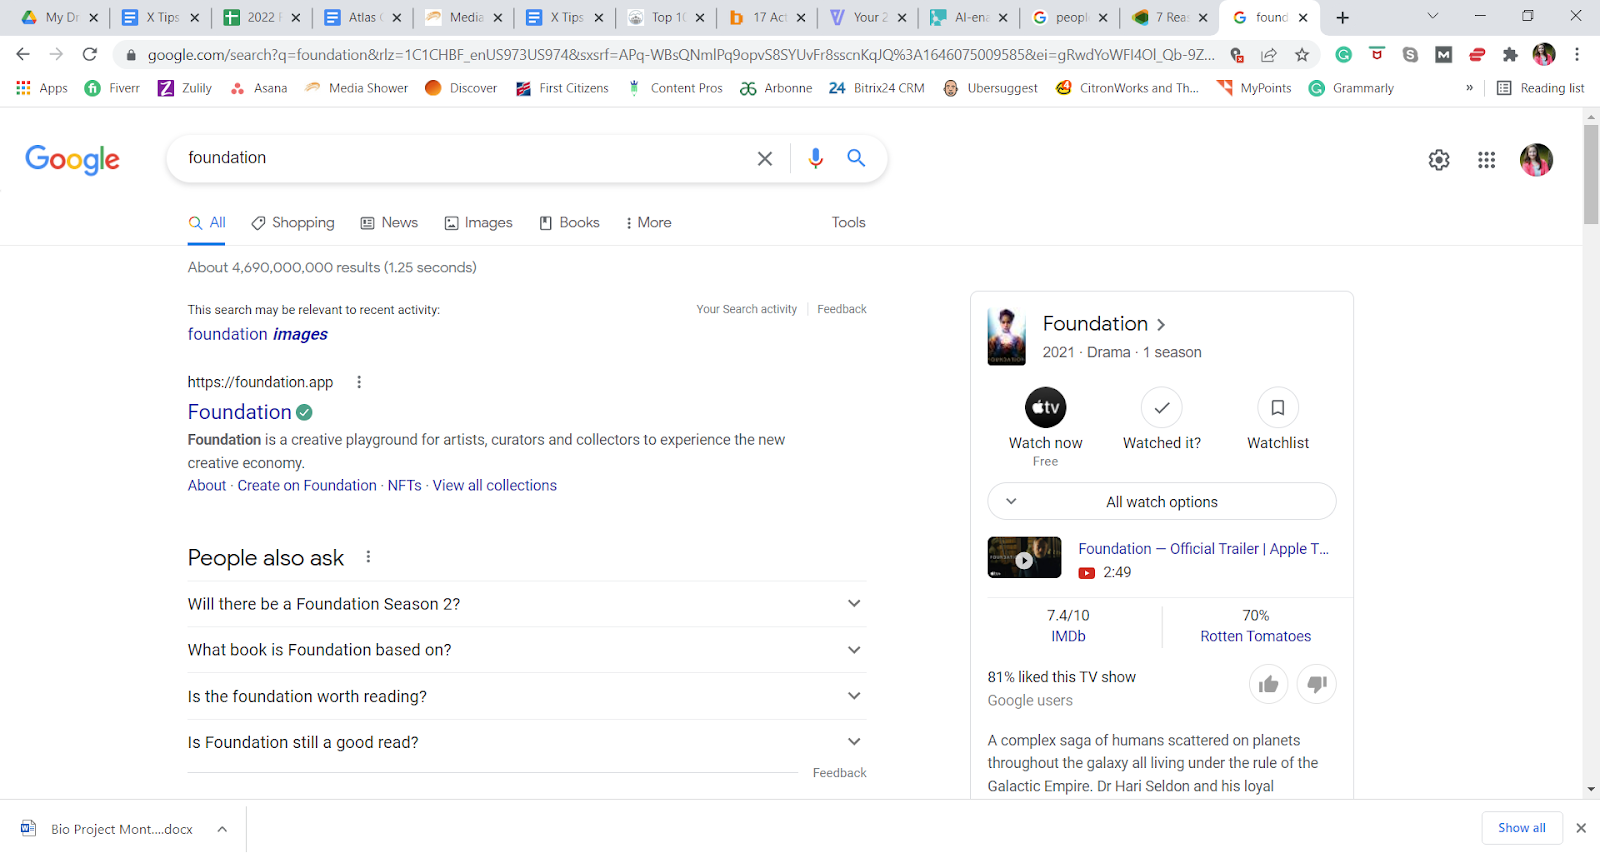Switch to the News results tab
This screenshot has height=858, width=1600.
[x=389, y=223]
